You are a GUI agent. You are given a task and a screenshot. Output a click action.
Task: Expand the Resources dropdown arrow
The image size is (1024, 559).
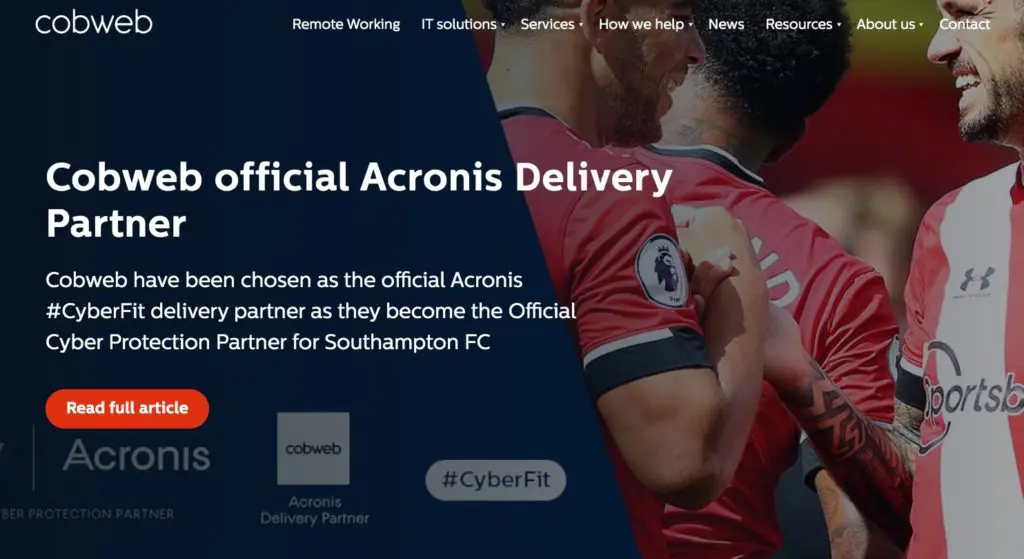click(839, 25)
